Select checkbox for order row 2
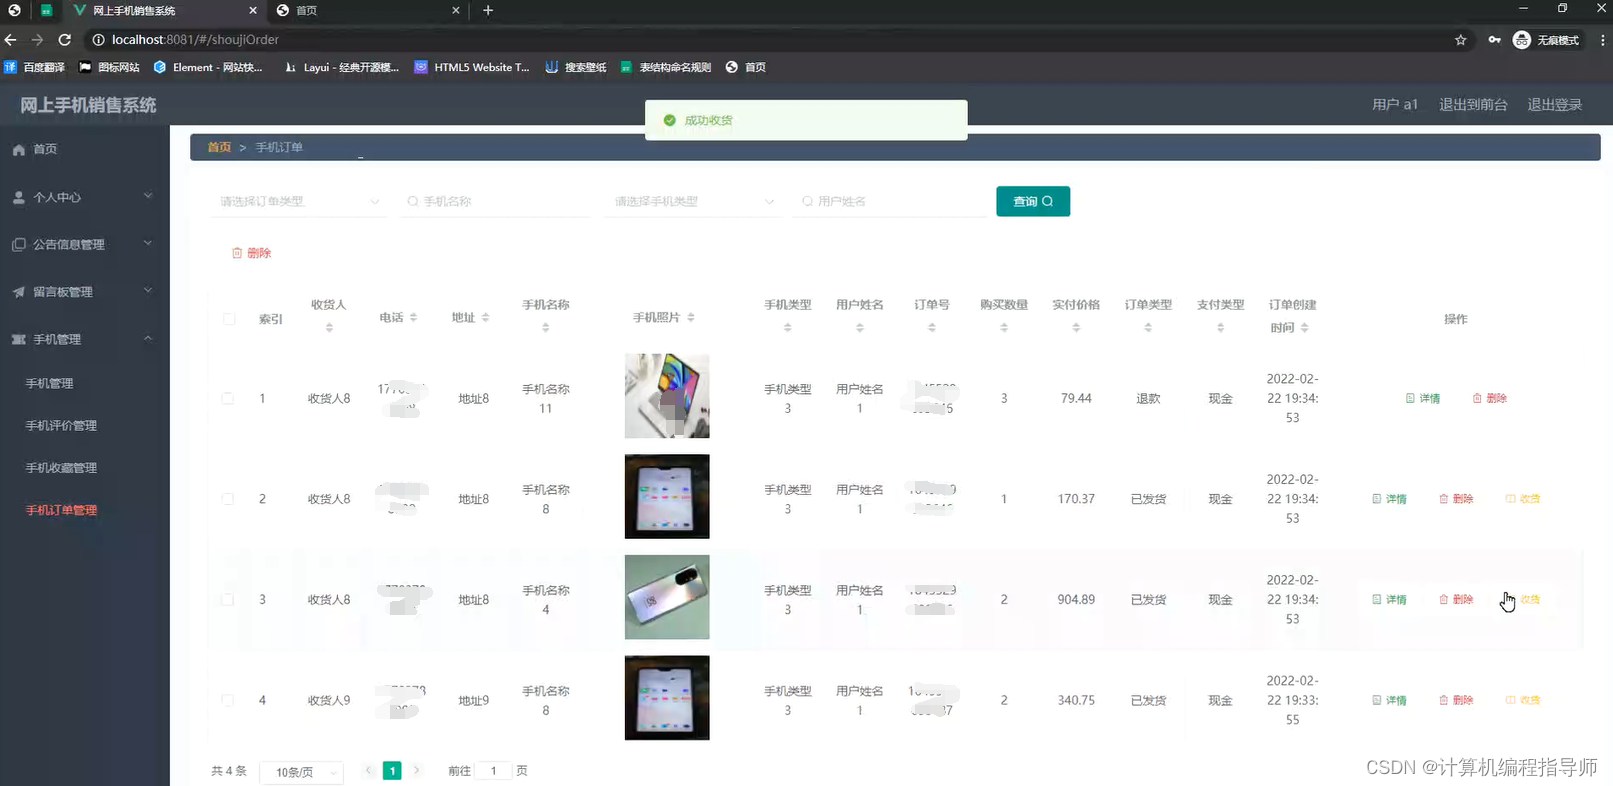The image size is (1613, 786). tap(228, 499)
